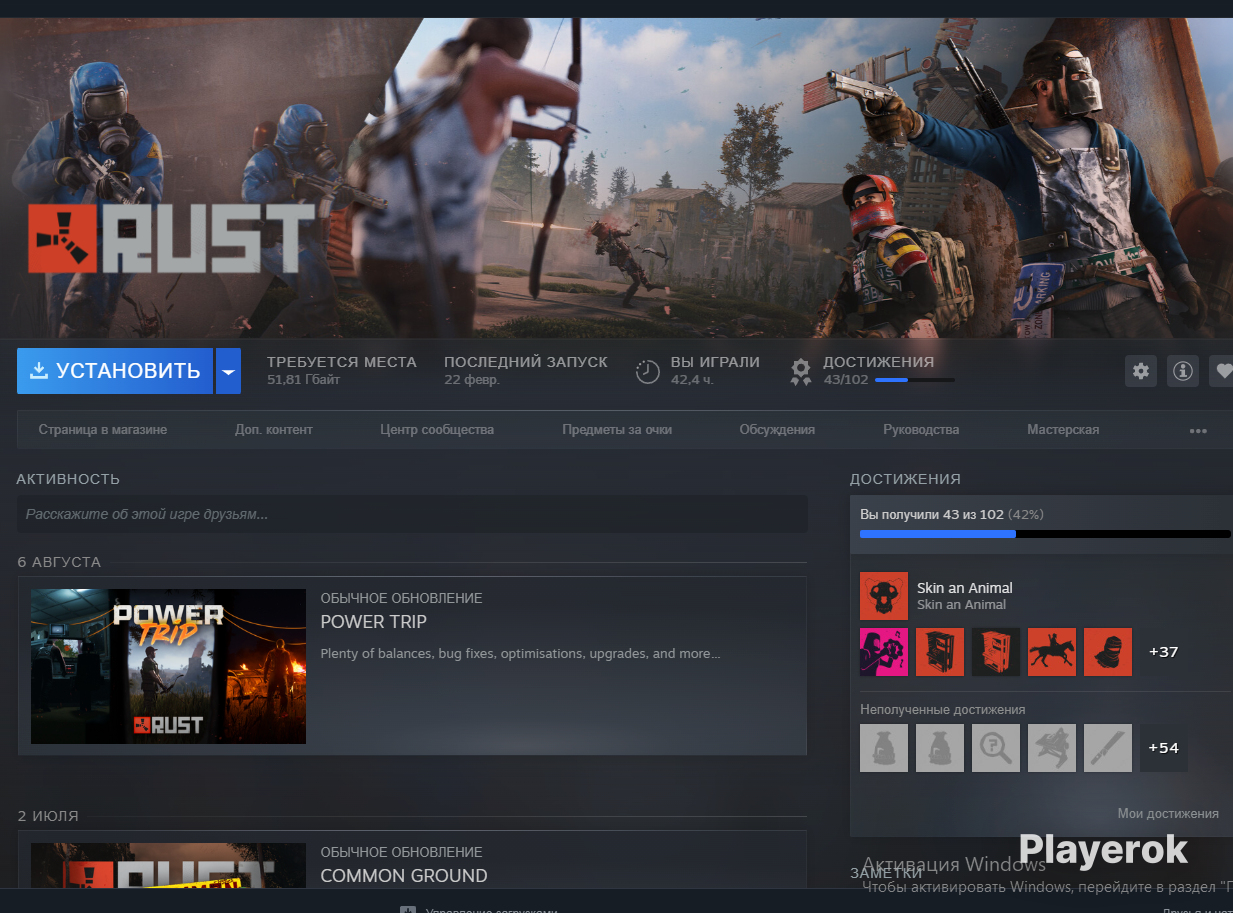The width and height of the screenshot is (1233, 913).
Task: Open the POWER TRIP news title
Action: pos(373,622)
